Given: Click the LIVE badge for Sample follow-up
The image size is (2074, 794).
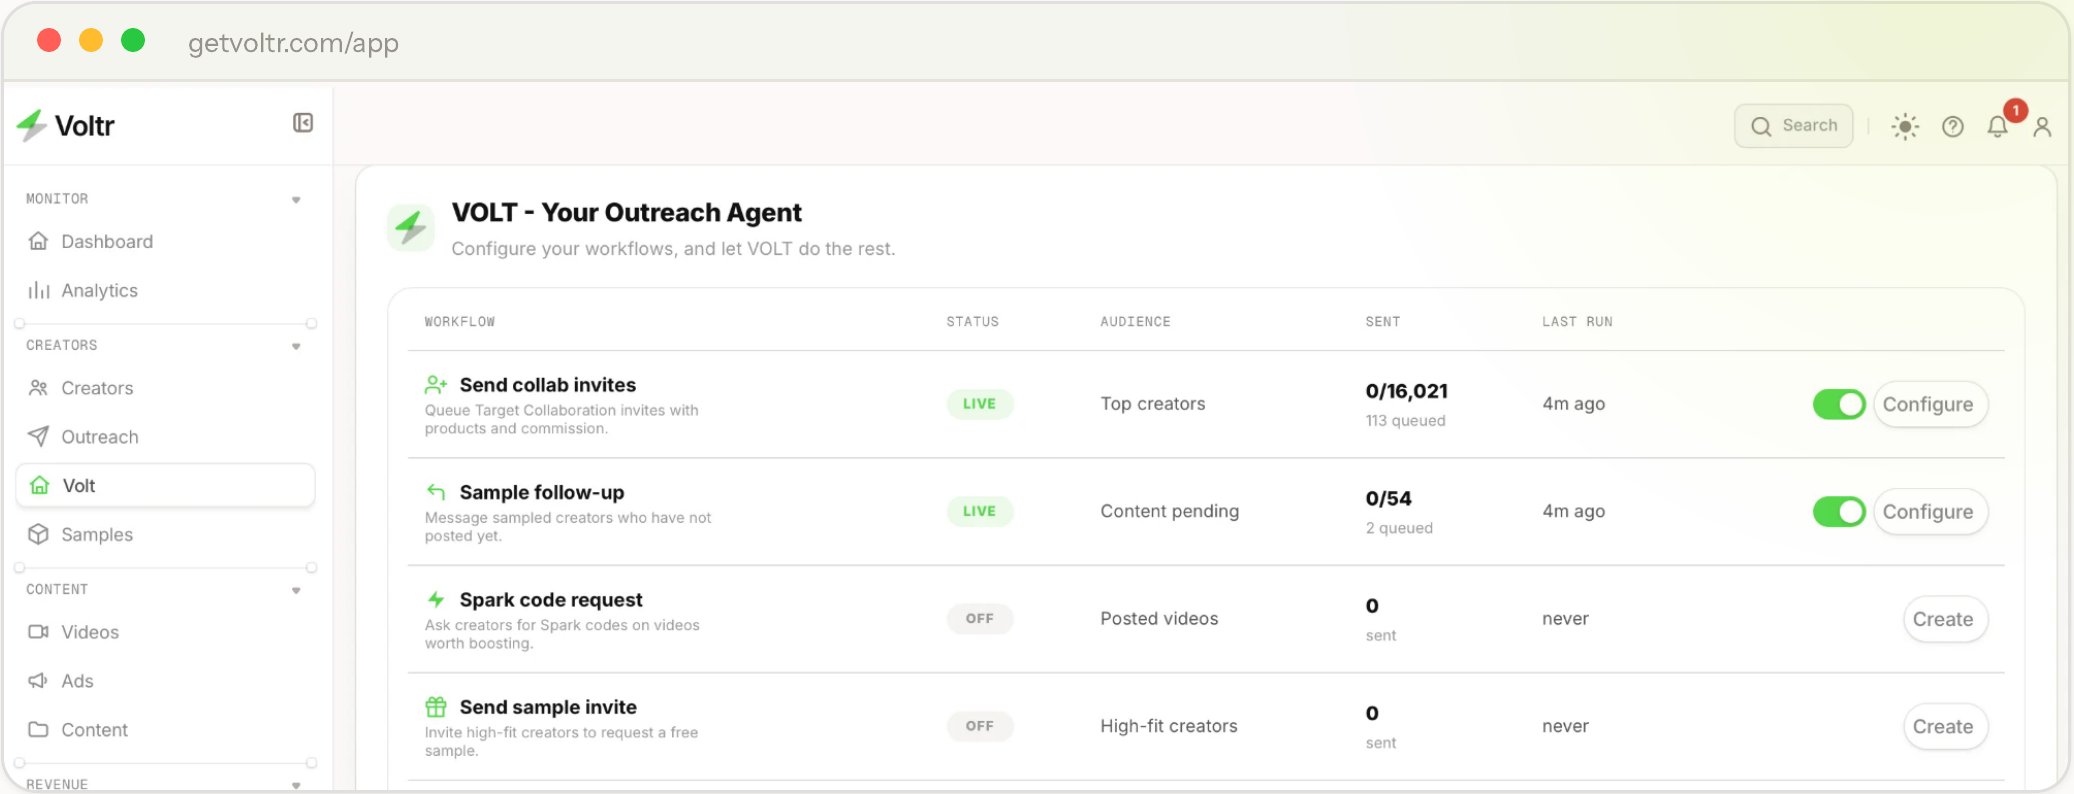Looking at the screenshot, I should click(980, 511).
